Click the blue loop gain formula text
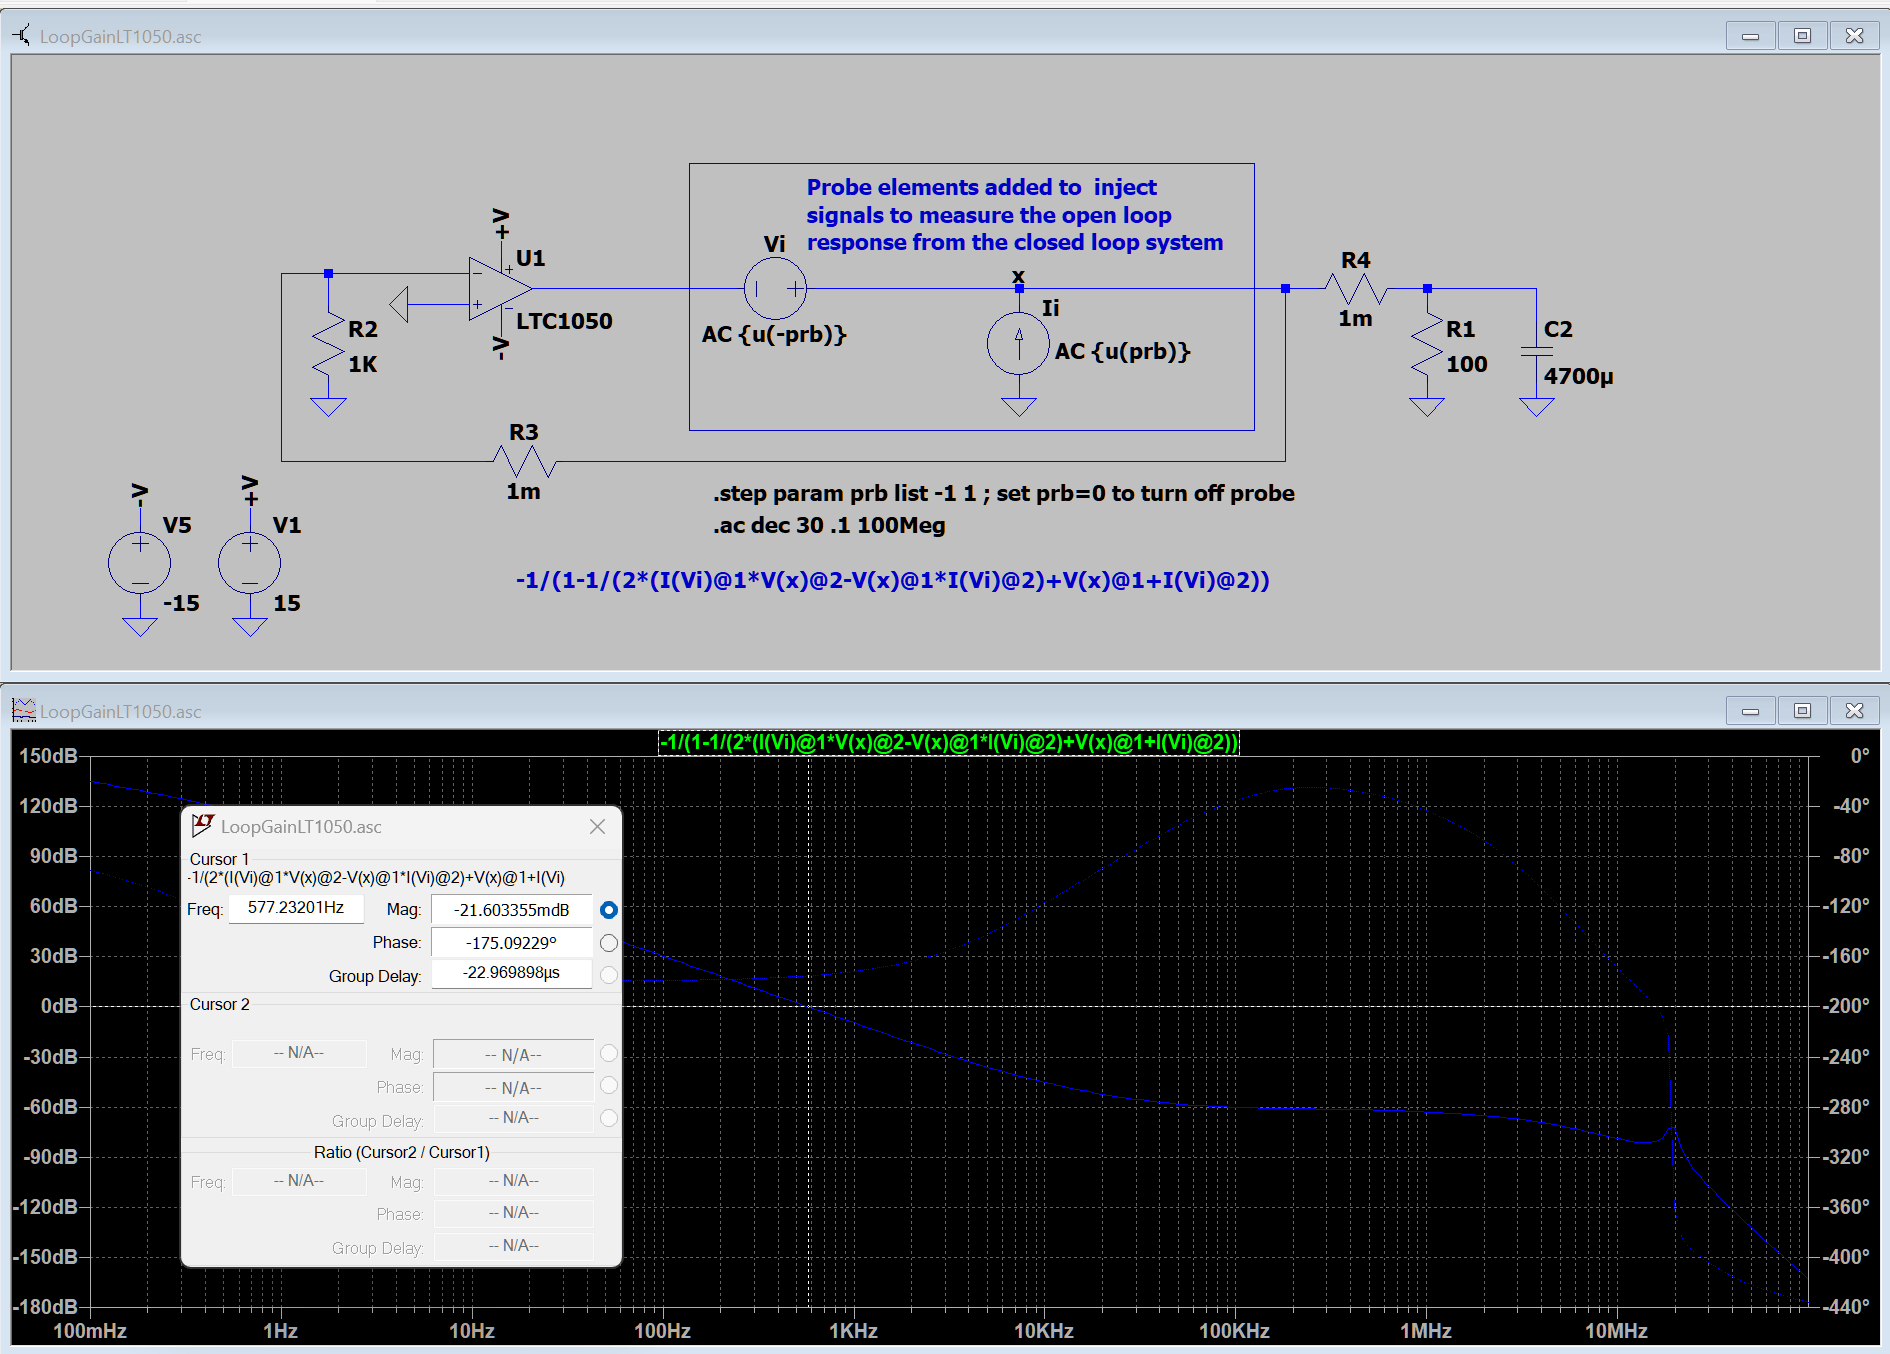 click(x=893, y=580)
